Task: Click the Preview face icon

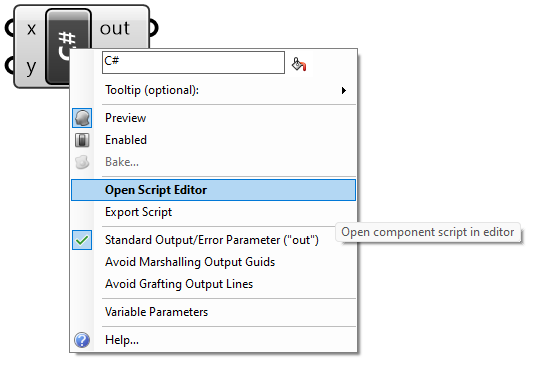Action: tap(82, 118)
